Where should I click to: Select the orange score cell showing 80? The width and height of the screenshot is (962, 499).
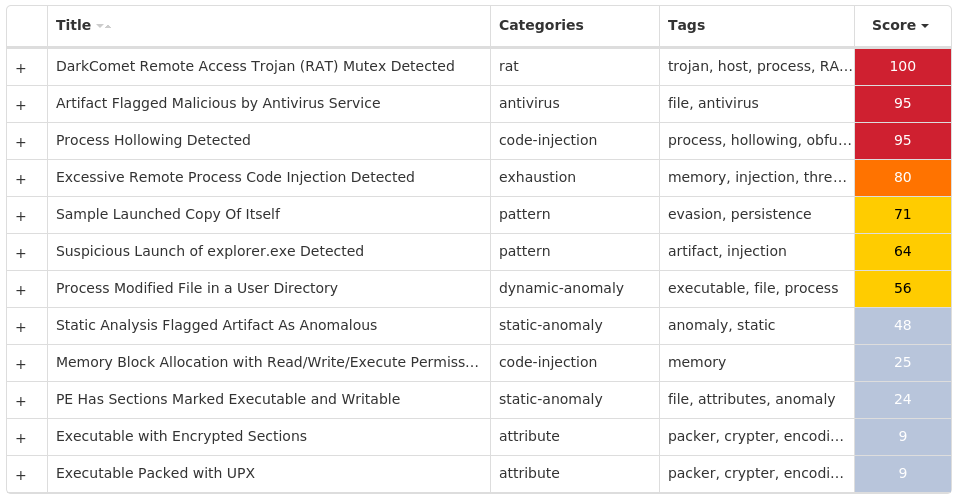click(902, 178)
